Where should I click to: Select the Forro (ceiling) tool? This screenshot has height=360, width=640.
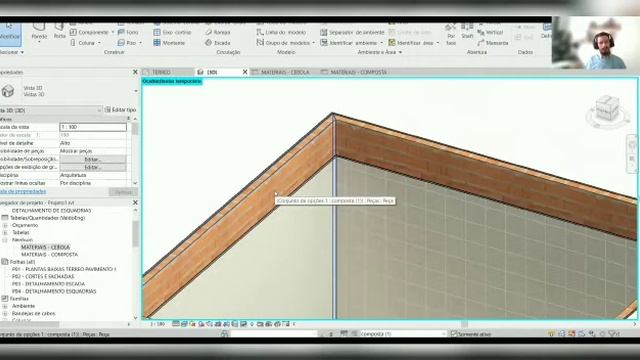128,32
